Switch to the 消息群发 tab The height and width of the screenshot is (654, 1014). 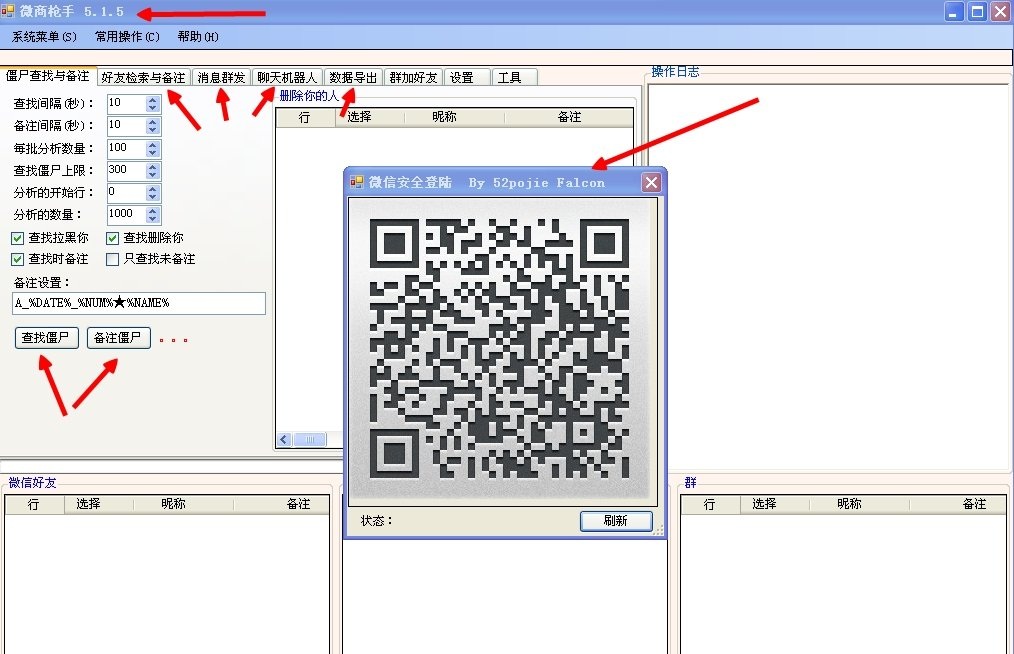tap(221, 78)
